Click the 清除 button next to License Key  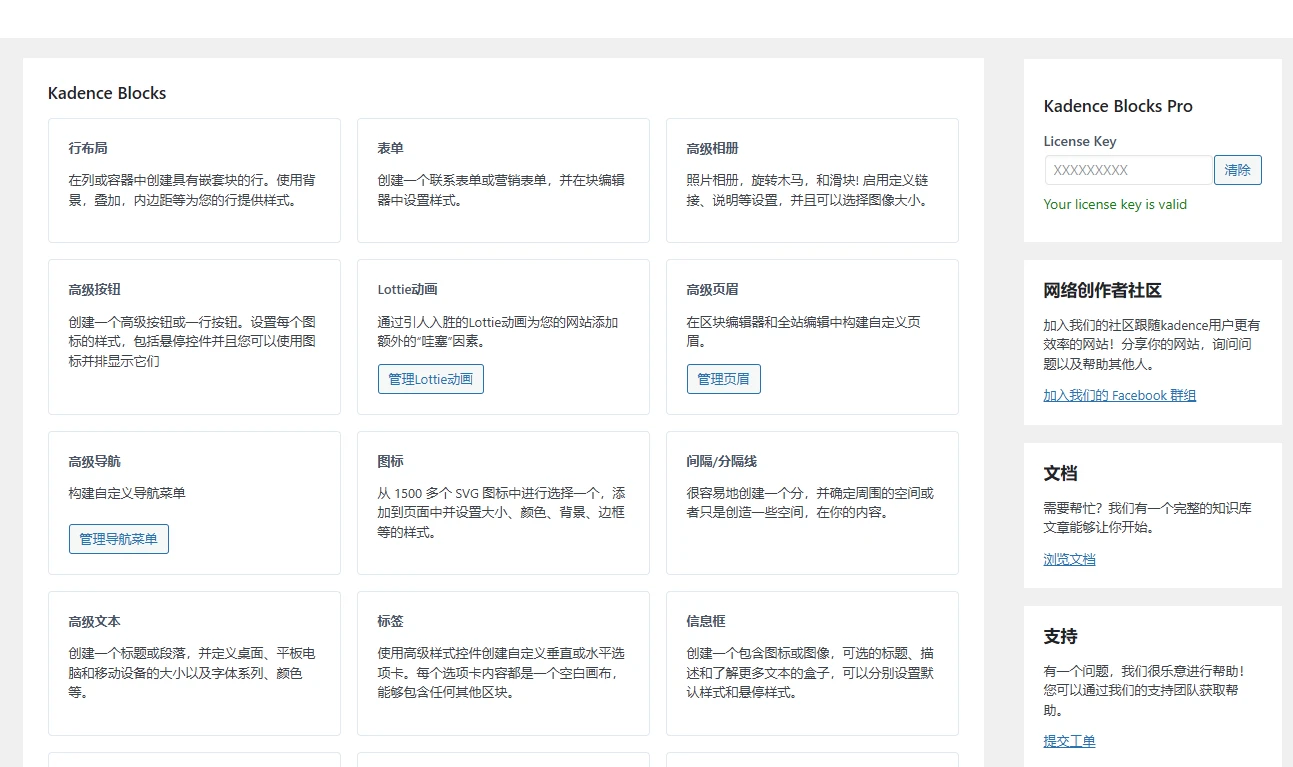pyautogui.click(x=1237, y=170)
